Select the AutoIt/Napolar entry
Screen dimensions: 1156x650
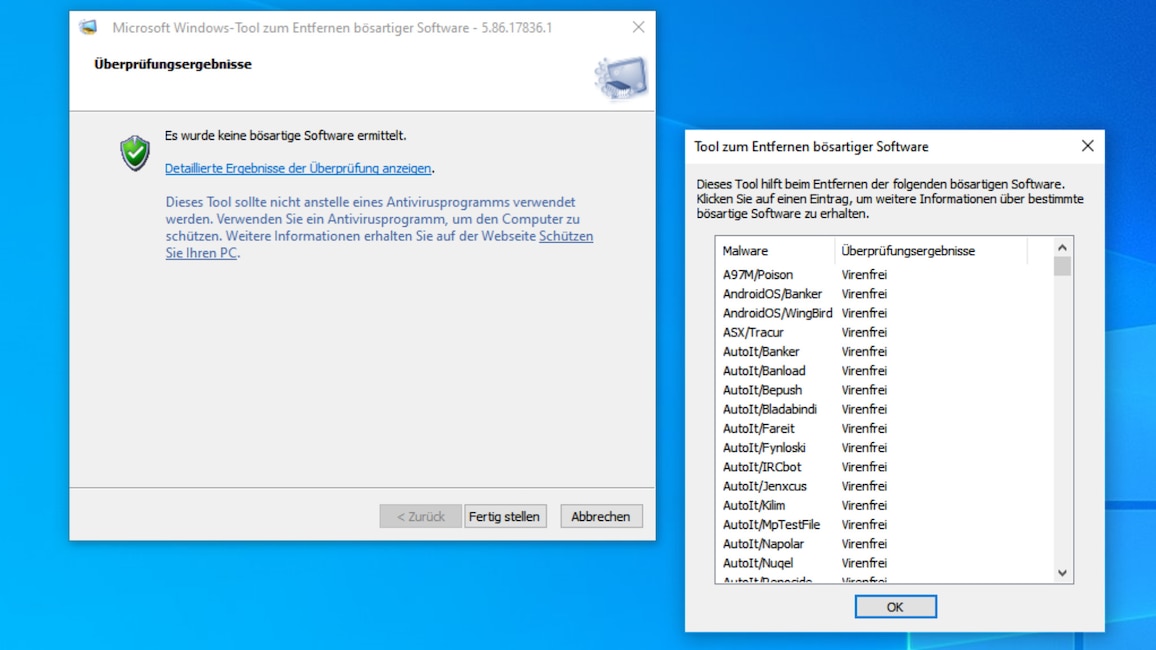[763, 543]
